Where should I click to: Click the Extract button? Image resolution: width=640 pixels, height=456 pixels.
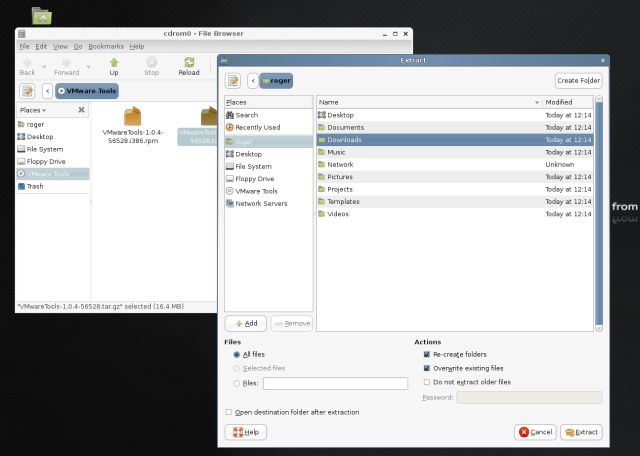(581, 432)
